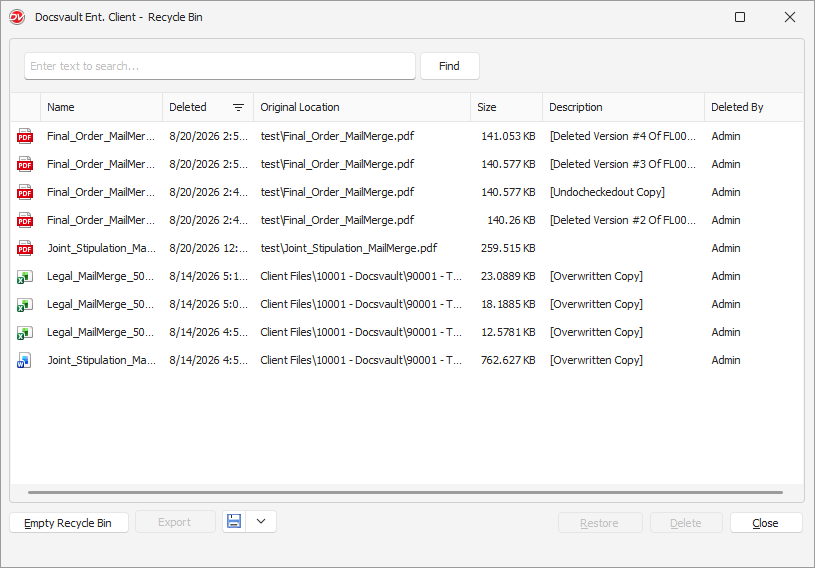
Task: Expand the dropdown arrow beside the save icon
Action: [261, 522]
